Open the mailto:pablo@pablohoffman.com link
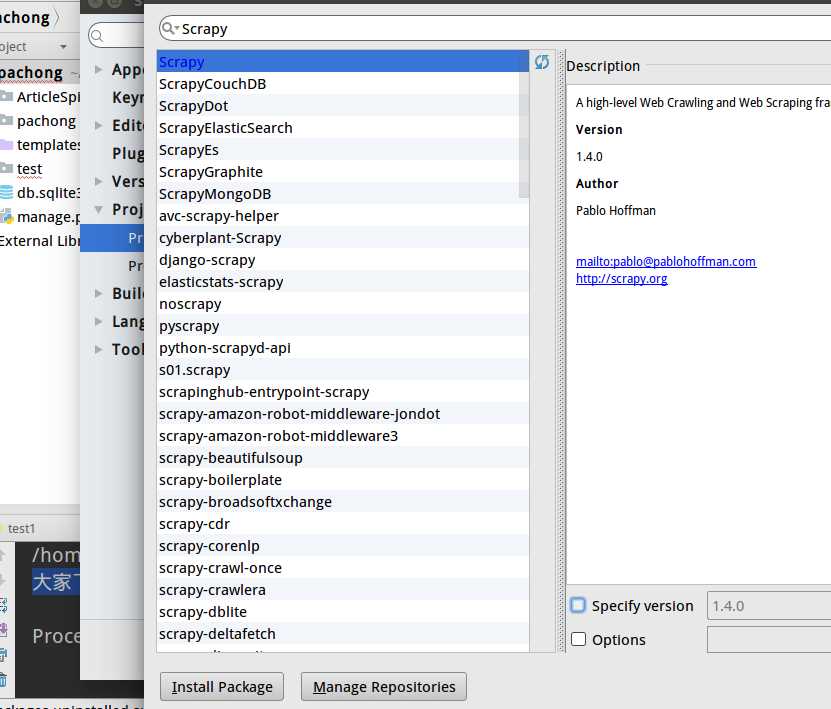 click(666, 261)
